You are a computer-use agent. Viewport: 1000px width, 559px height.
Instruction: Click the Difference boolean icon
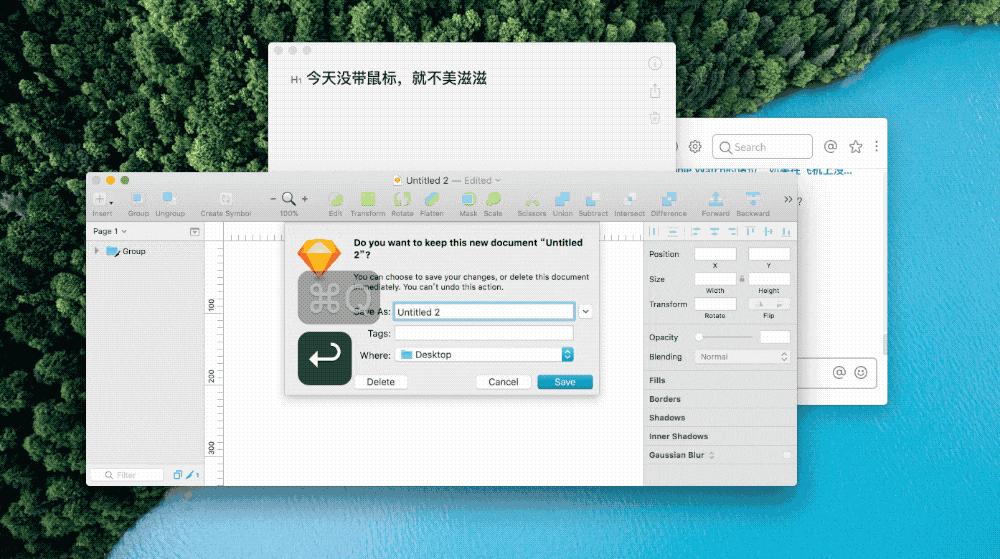[x=669, y=199]
